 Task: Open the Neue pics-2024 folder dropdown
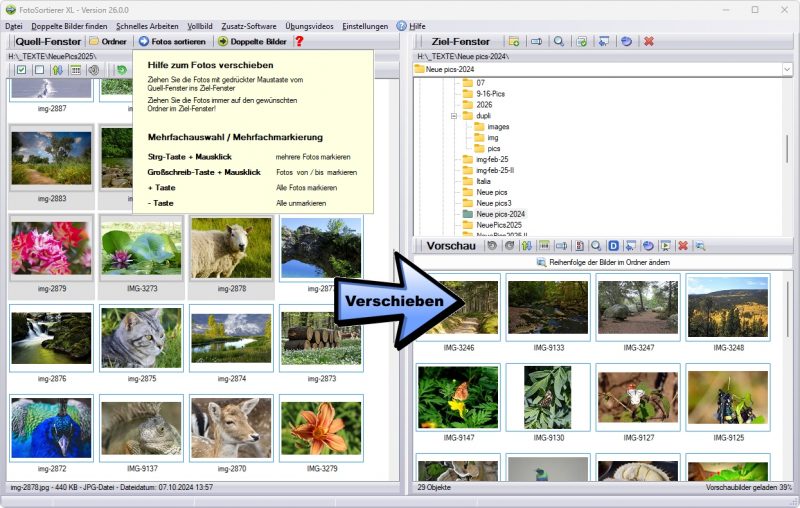787,69
